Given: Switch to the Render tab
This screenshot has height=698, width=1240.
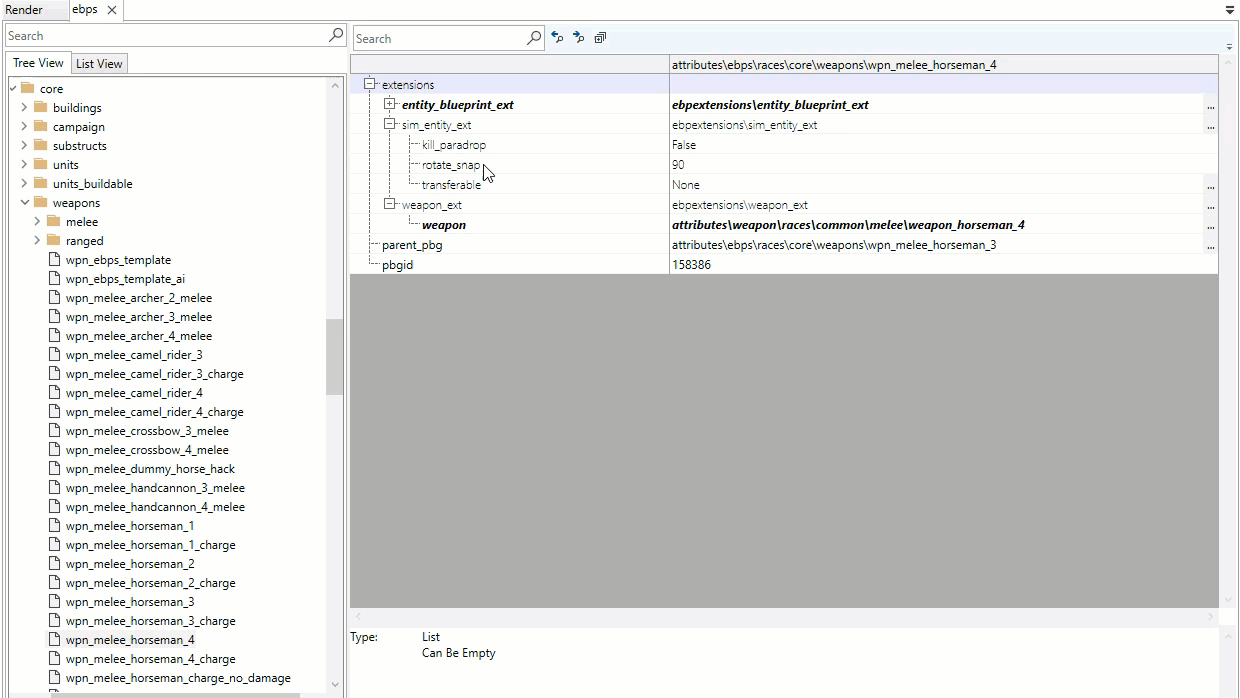Looking at the screenshot, I should point(24,10).
